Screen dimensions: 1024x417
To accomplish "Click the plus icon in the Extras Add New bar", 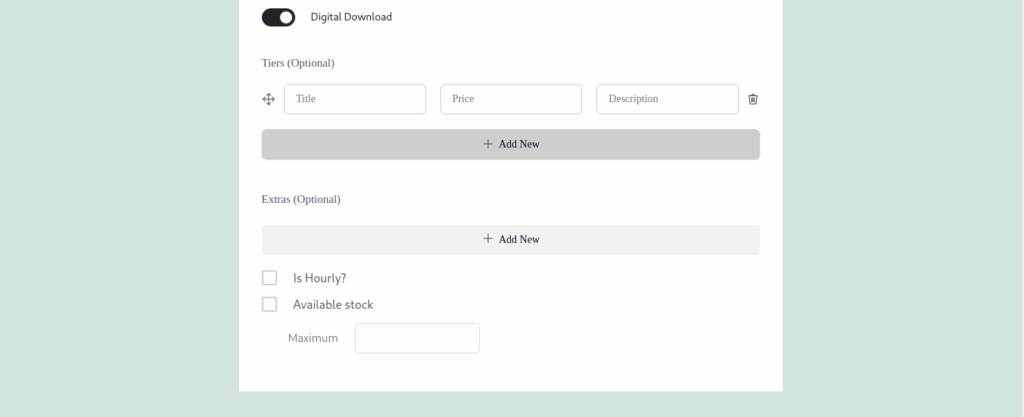I will [x=488, y=239].
